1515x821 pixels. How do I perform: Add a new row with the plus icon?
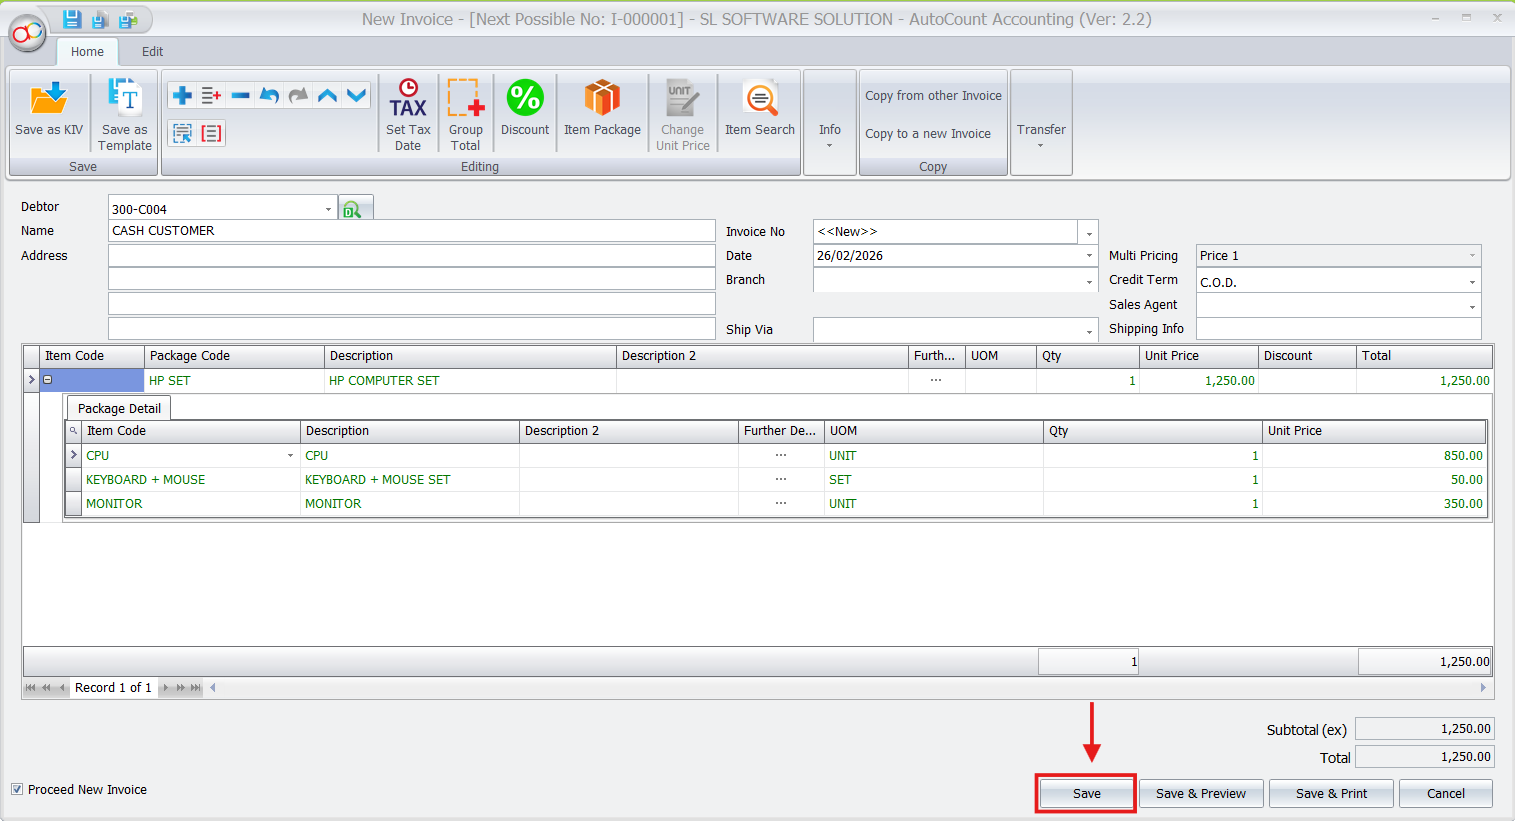pyautogui.click(x=182, y=96)
